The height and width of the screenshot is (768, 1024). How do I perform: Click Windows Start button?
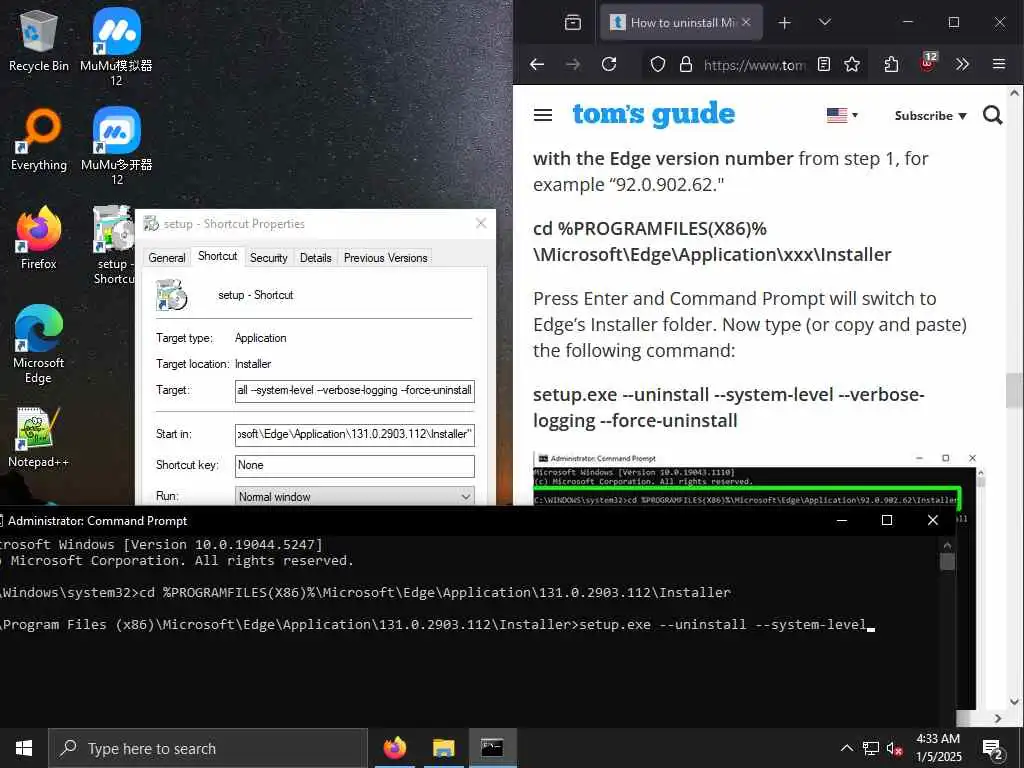[24, 748]
